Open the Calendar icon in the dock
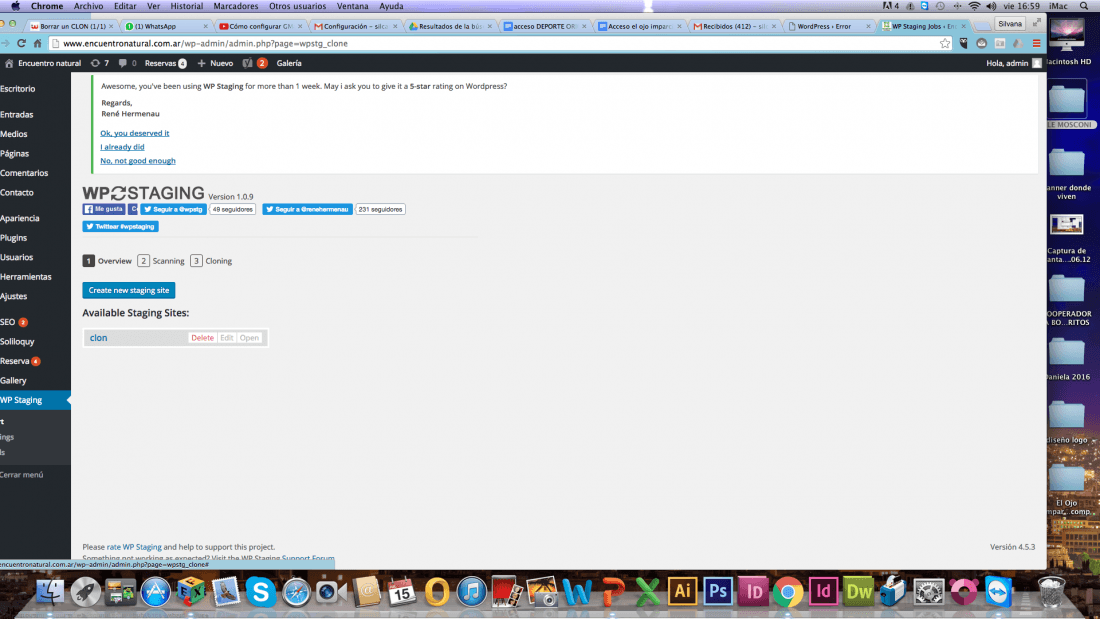Screen dimensions: 1100x619 click(401, 592)
